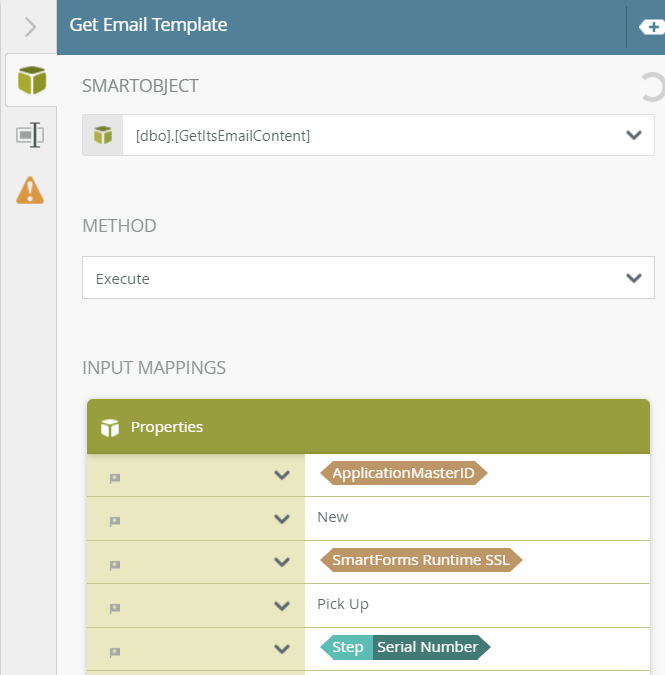The image size is (665, 675).
Task: Click the flag icon in Pick Up row
Action: [x=115, y=608]
